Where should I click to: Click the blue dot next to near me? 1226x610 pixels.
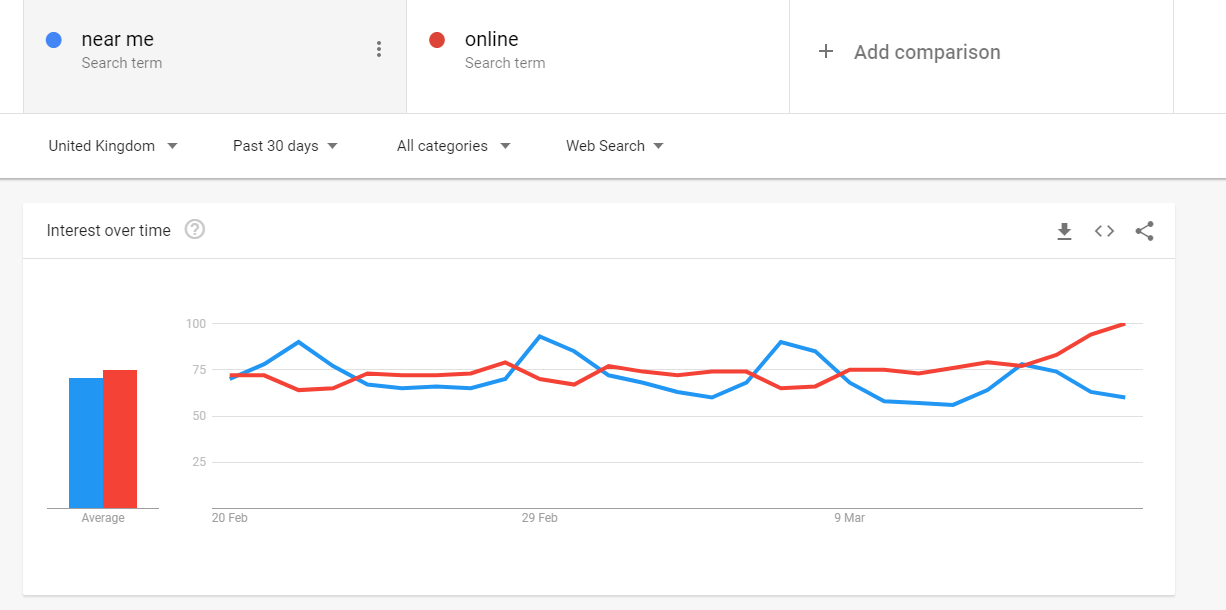point(54,40)
